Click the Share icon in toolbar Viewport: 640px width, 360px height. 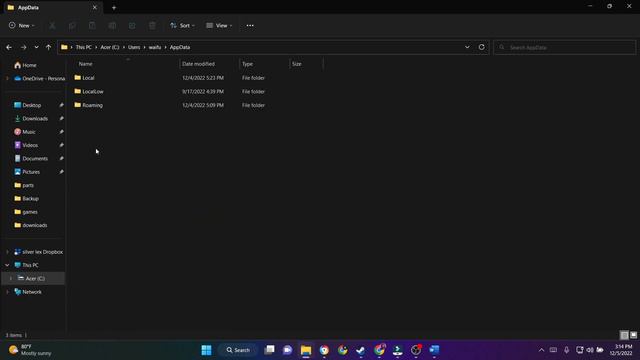132,26
